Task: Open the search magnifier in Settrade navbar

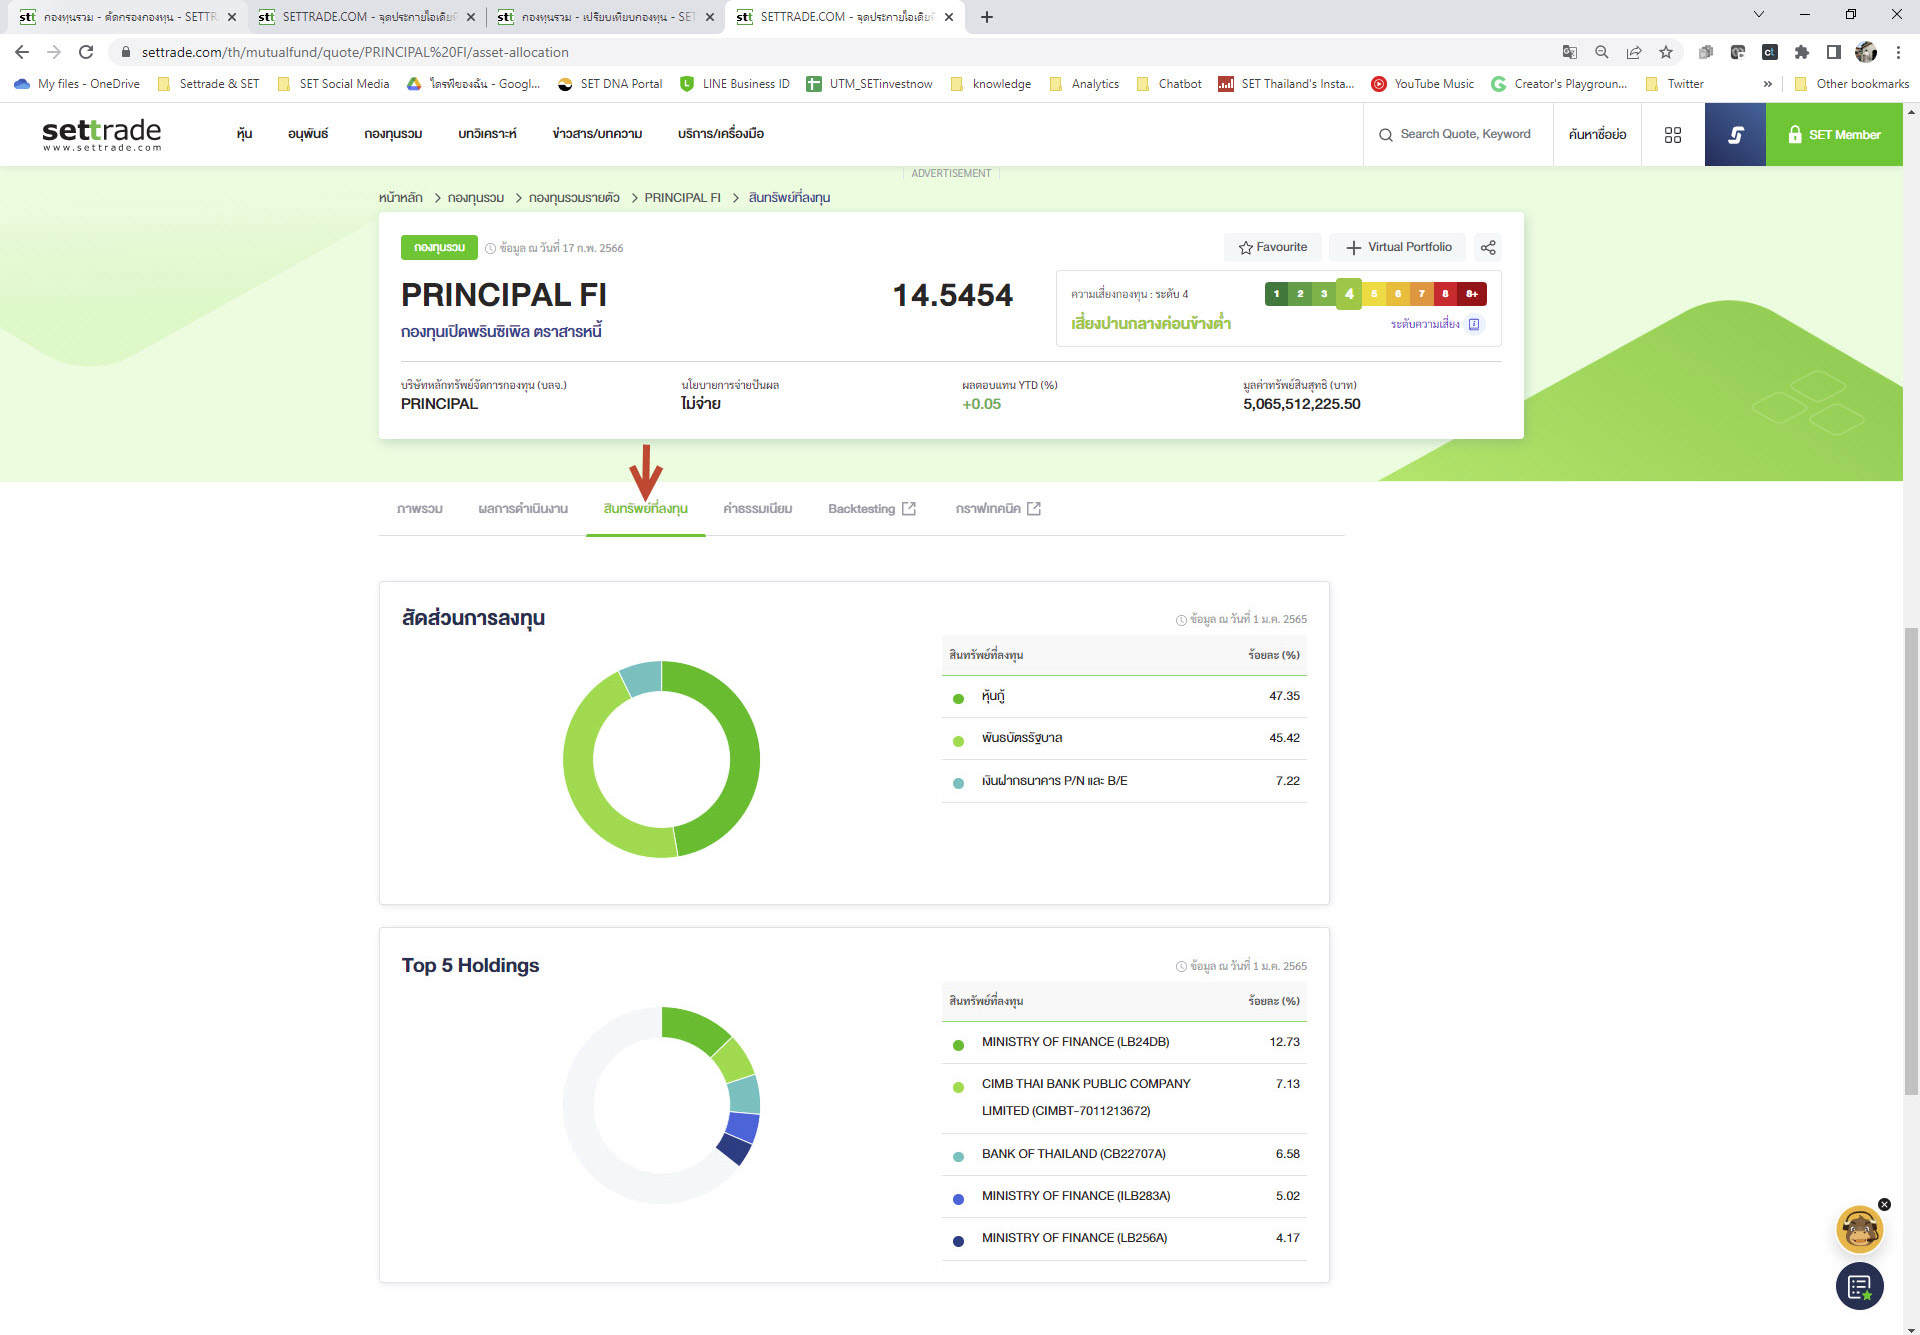Action: [x=1386, y=134]
